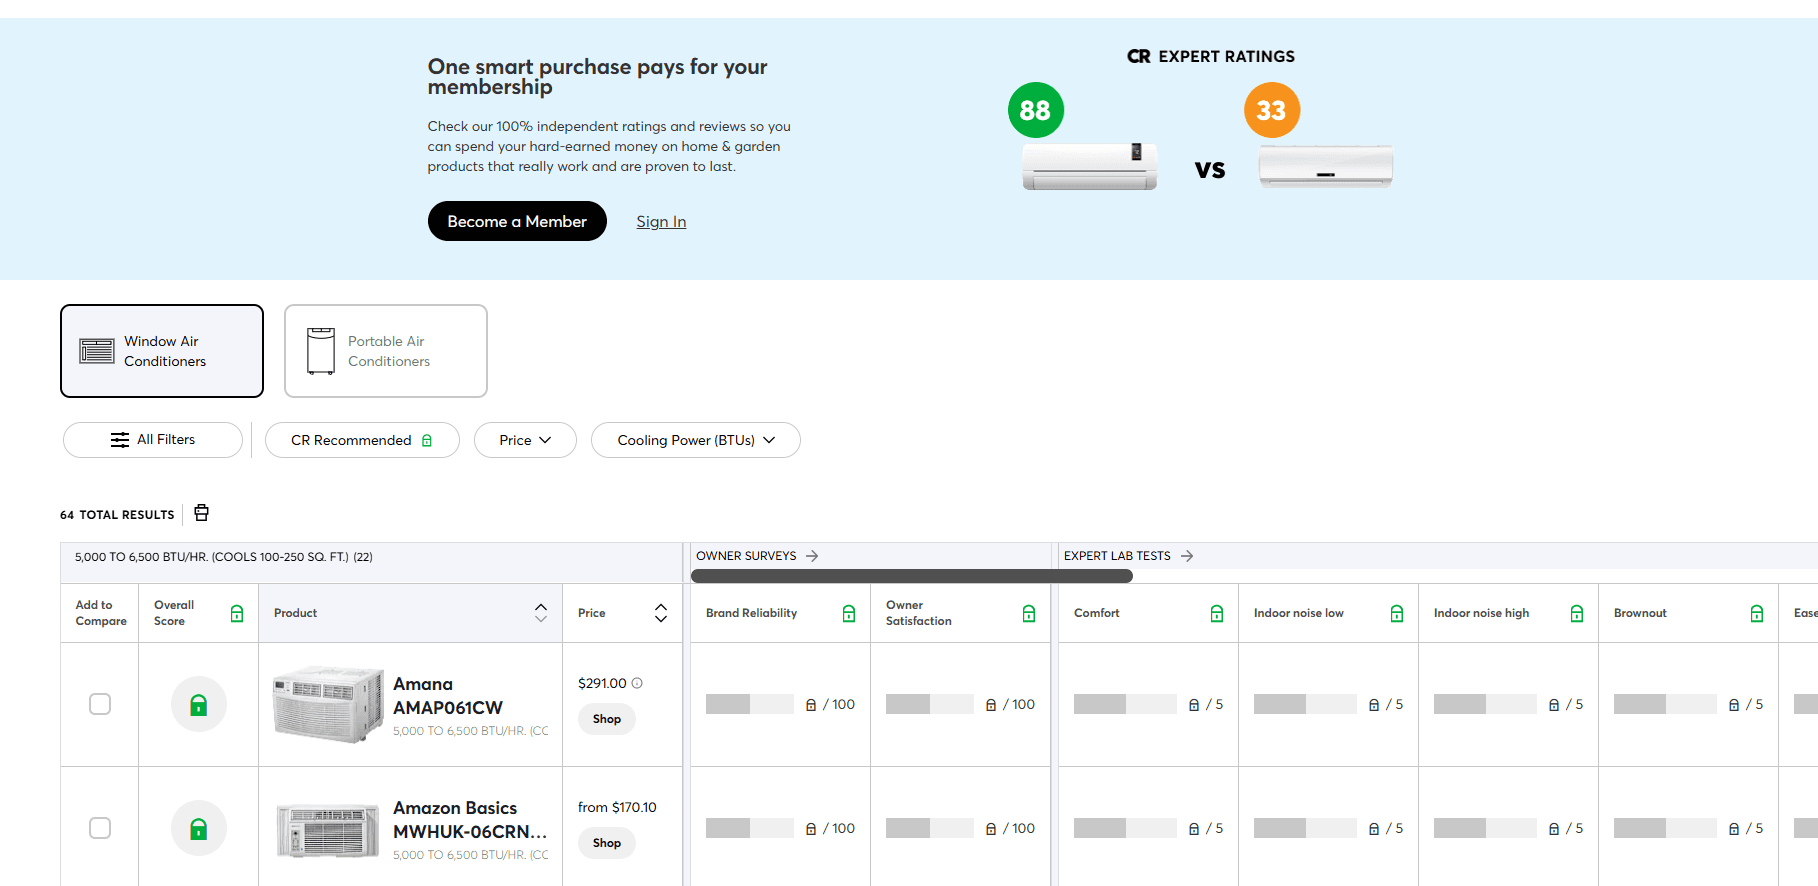Click the Become a Member button
Viewport: 1818px width, 886px height.
click(x=517, y=221)
